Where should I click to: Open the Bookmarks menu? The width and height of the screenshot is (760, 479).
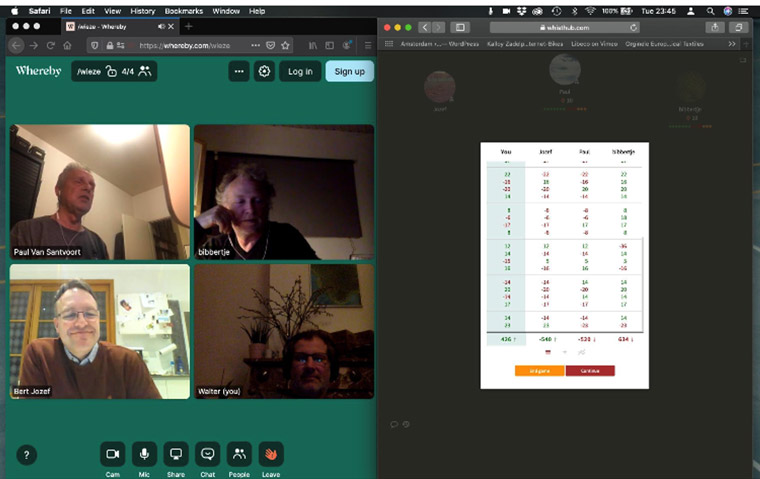click(x=184, y=11)
